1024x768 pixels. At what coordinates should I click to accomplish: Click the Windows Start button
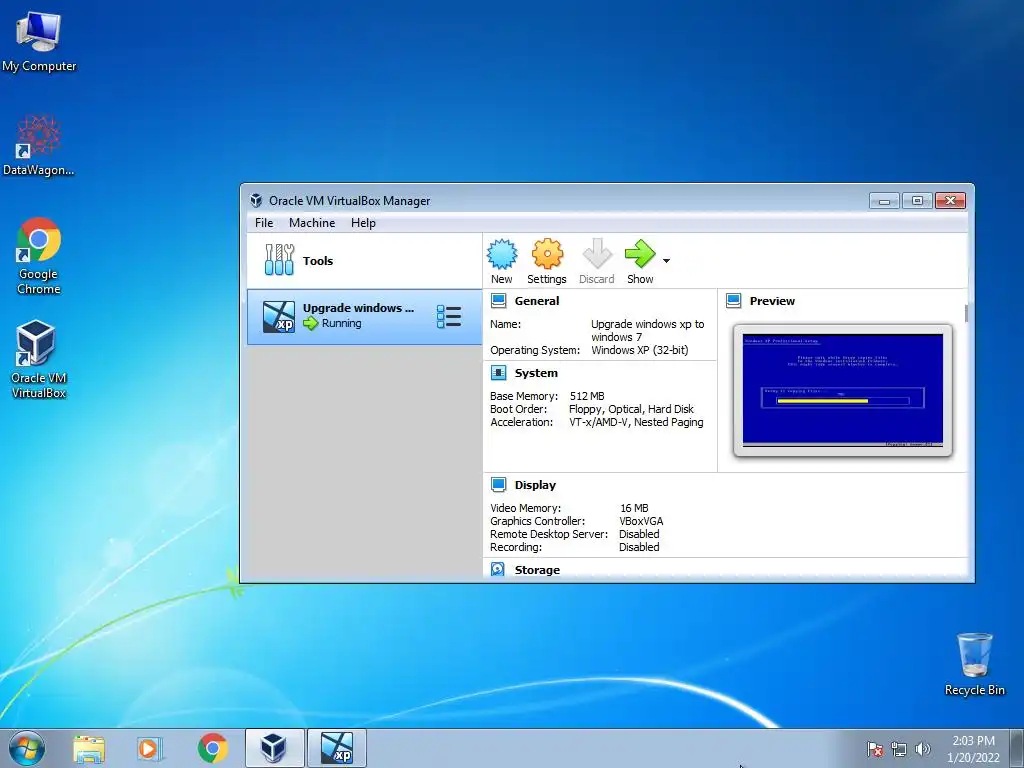[27, 748]
